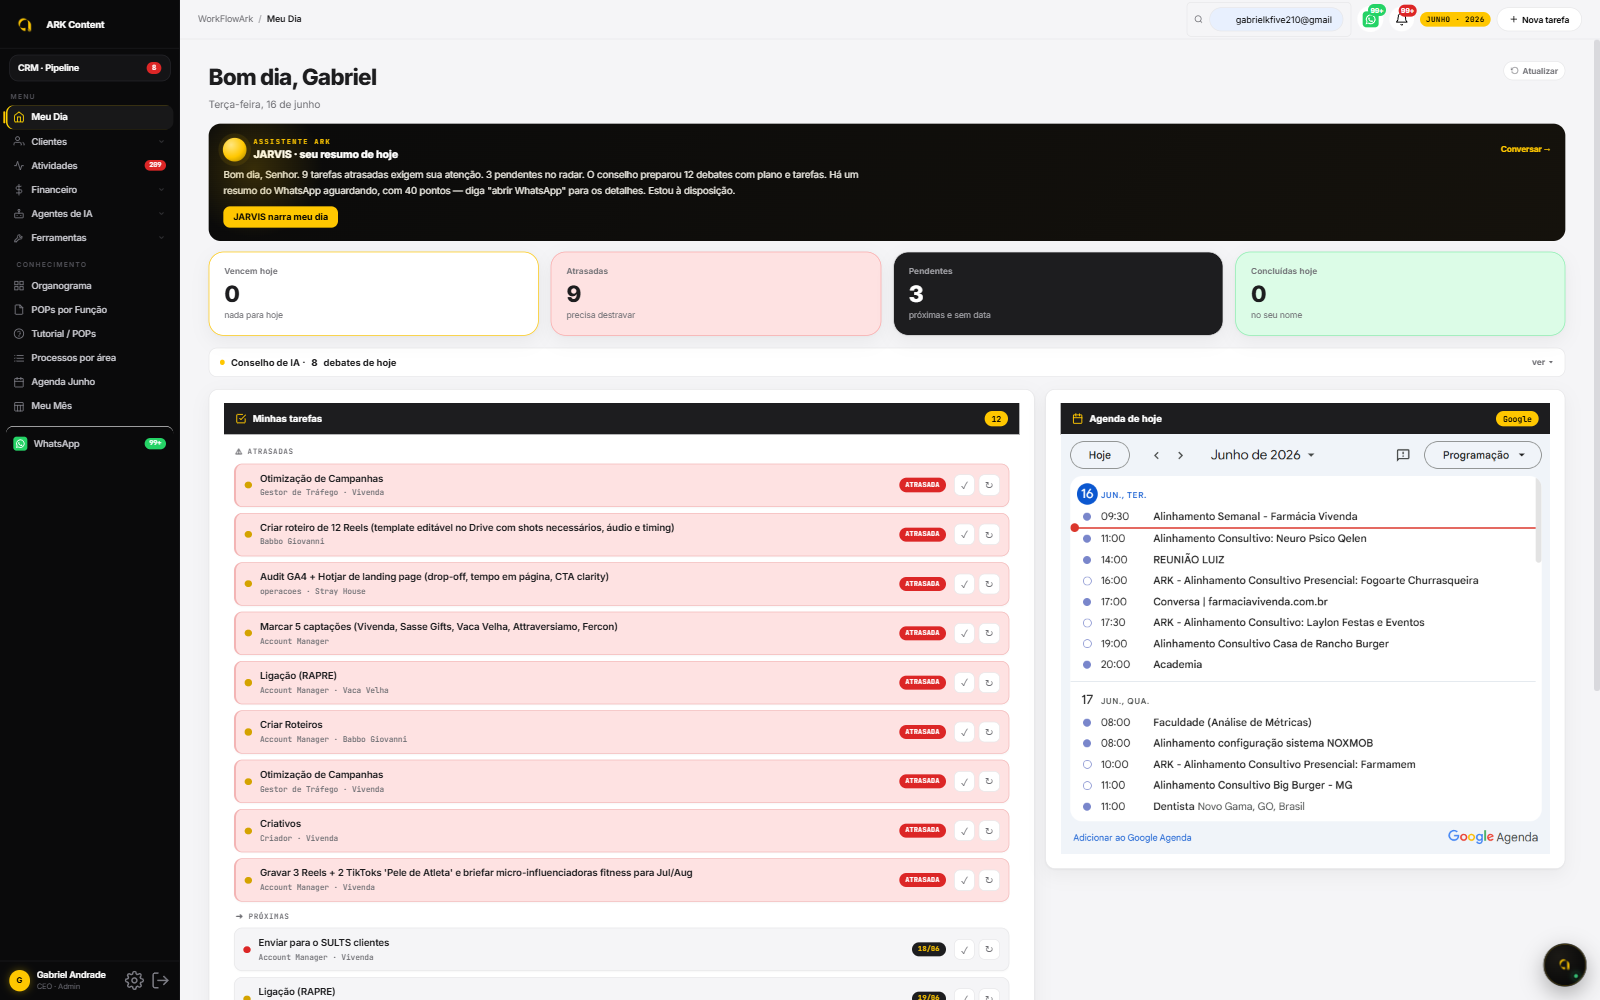
Task: Mark Criar Roteiros as done
Action: coord(964,732)
